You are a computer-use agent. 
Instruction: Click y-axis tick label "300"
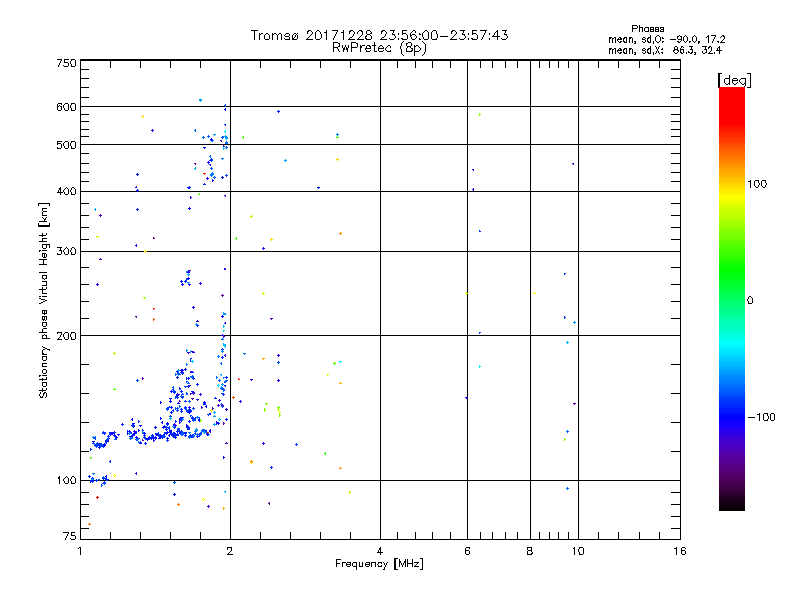coord(66,251)
